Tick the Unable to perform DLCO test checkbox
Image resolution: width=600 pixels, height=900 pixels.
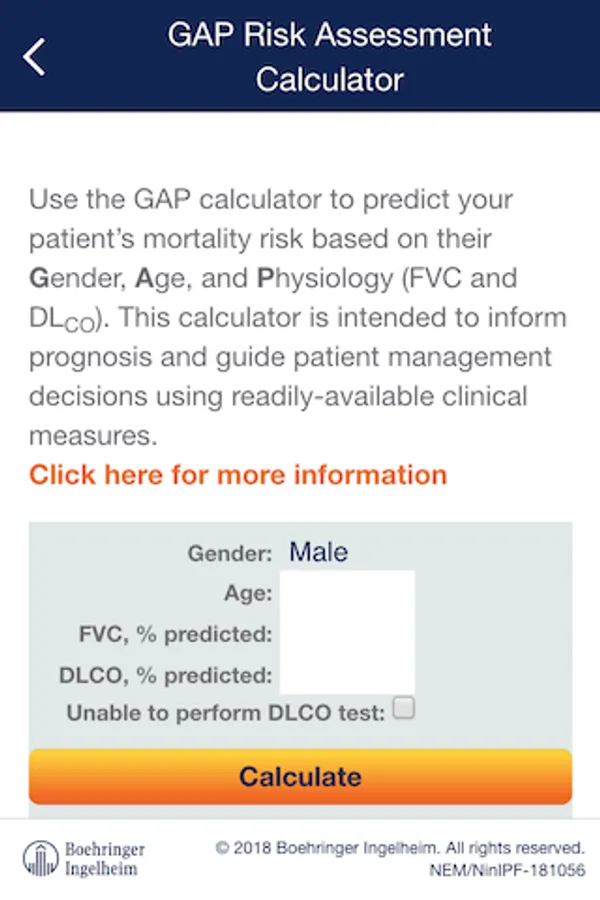pos(403,708)
